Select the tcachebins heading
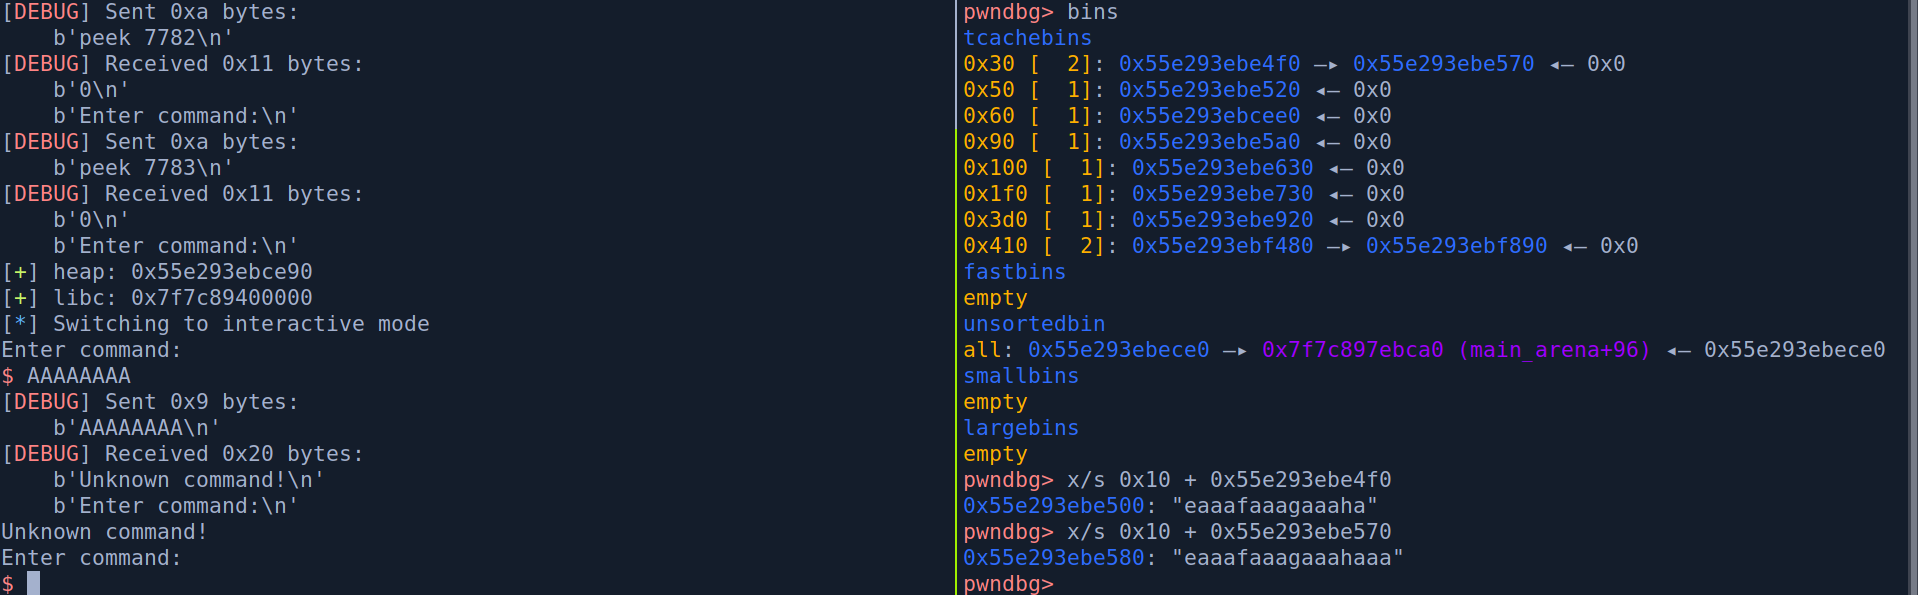1918x595 pixels. [1027, 38]
